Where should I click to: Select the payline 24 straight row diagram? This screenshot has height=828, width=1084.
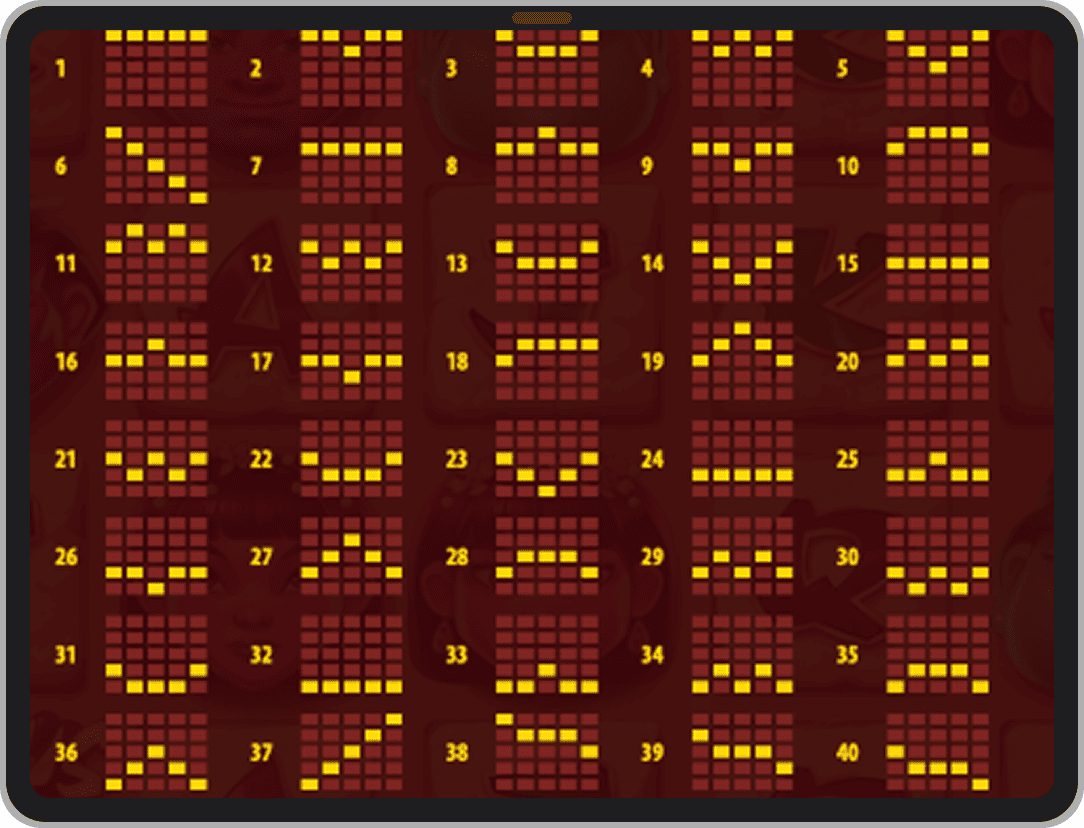coord(742,458)
